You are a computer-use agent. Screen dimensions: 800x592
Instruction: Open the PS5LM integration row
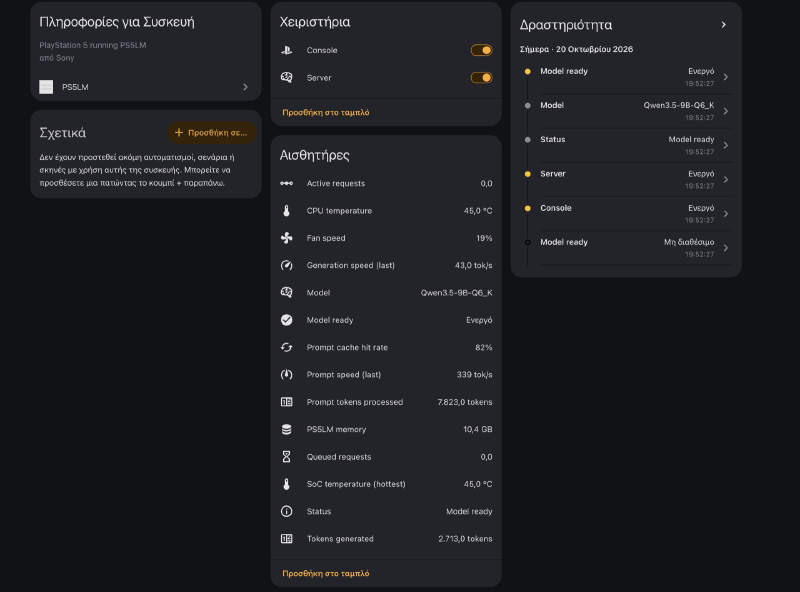pyautogui.click(x=145, y=87)
